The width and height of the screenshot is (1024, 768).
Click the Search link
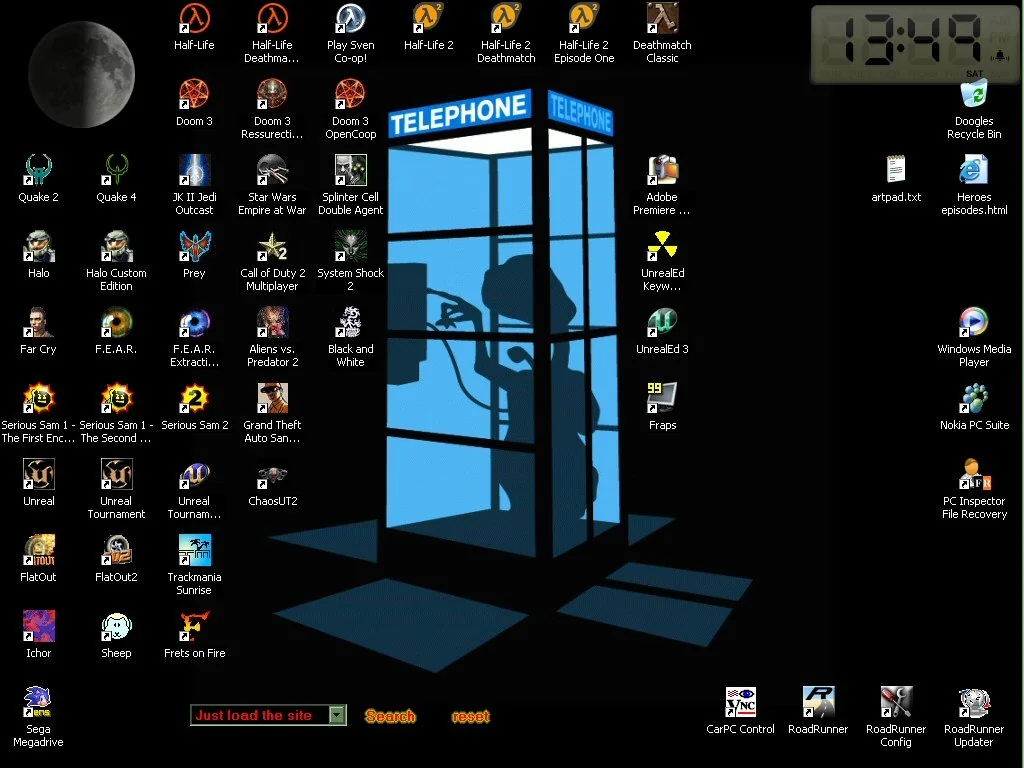[x=390, y=716]
